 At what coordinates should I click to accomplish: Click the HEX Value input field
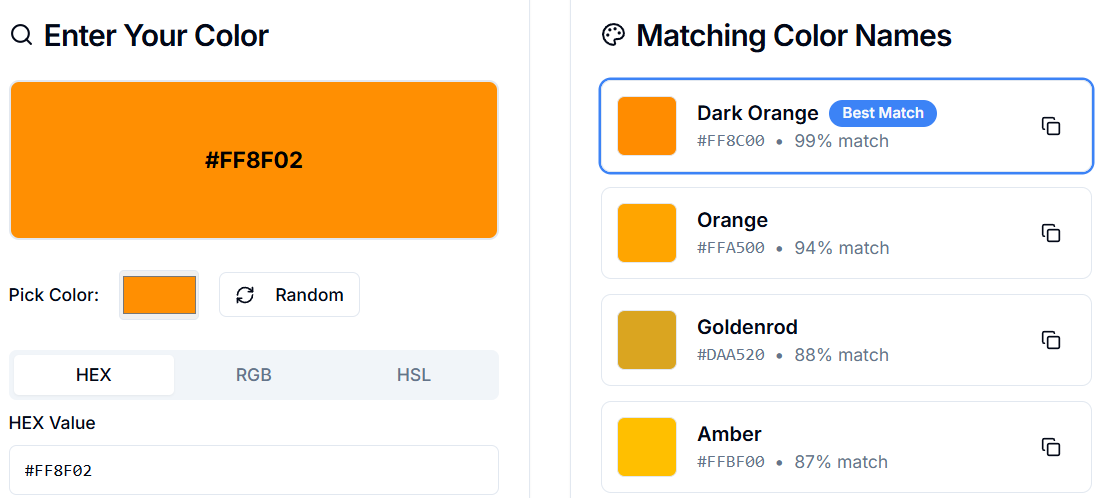click(x=254, y=470)
